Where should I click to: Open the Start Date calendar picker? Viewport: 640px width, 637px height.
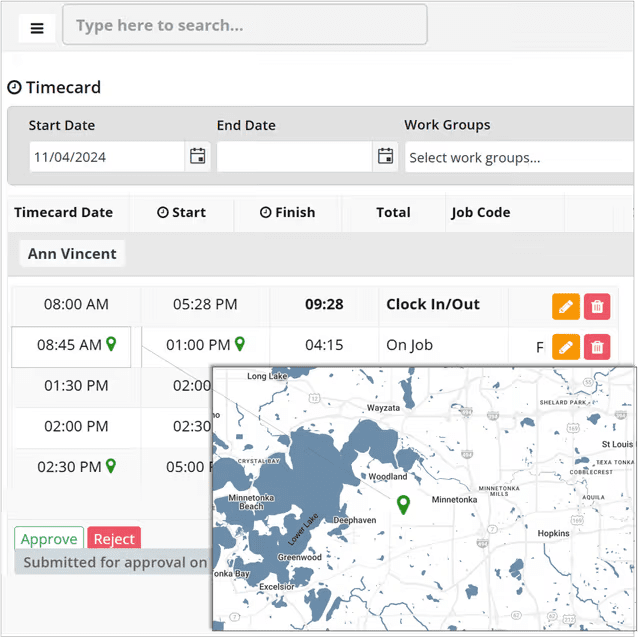point(198,156)
